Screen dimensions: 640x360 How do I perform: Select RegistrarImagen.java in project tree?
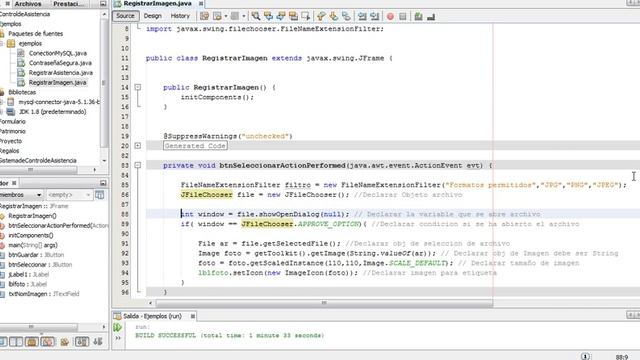point(58,82)
